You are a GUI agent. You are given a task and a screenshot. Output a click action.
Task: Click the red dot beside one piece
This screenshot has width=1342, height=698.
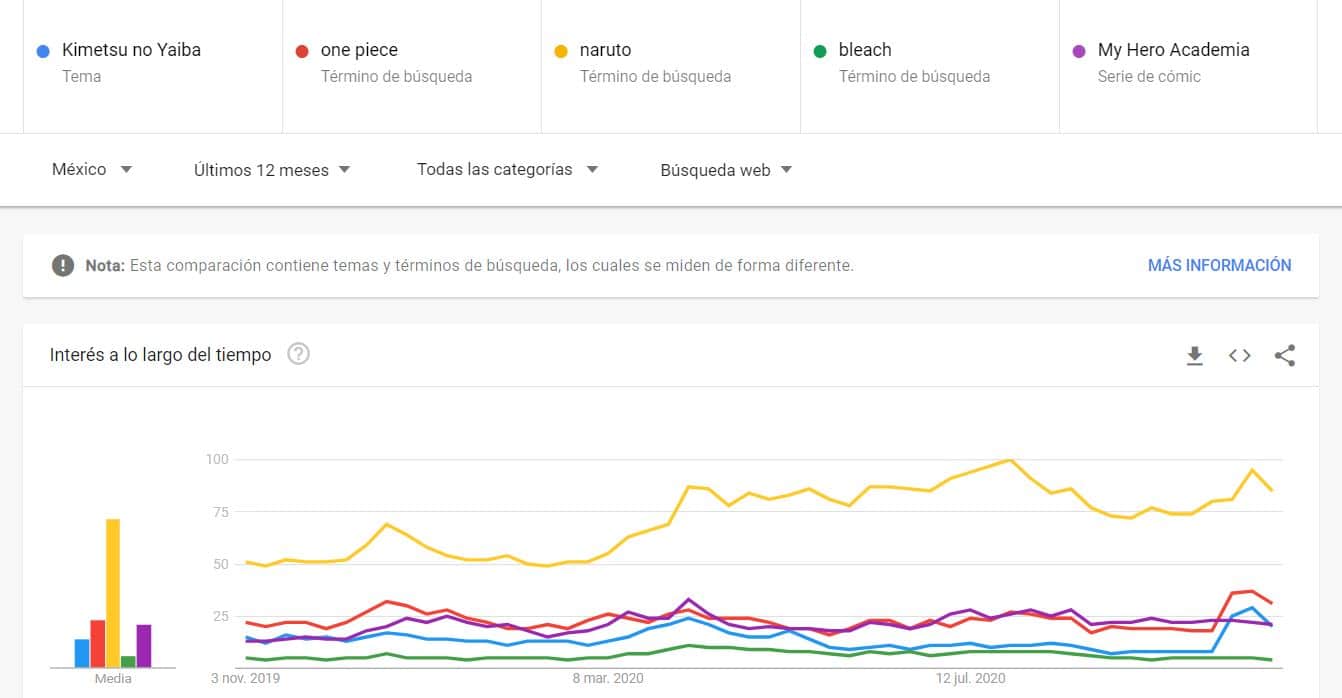[301, 51]
